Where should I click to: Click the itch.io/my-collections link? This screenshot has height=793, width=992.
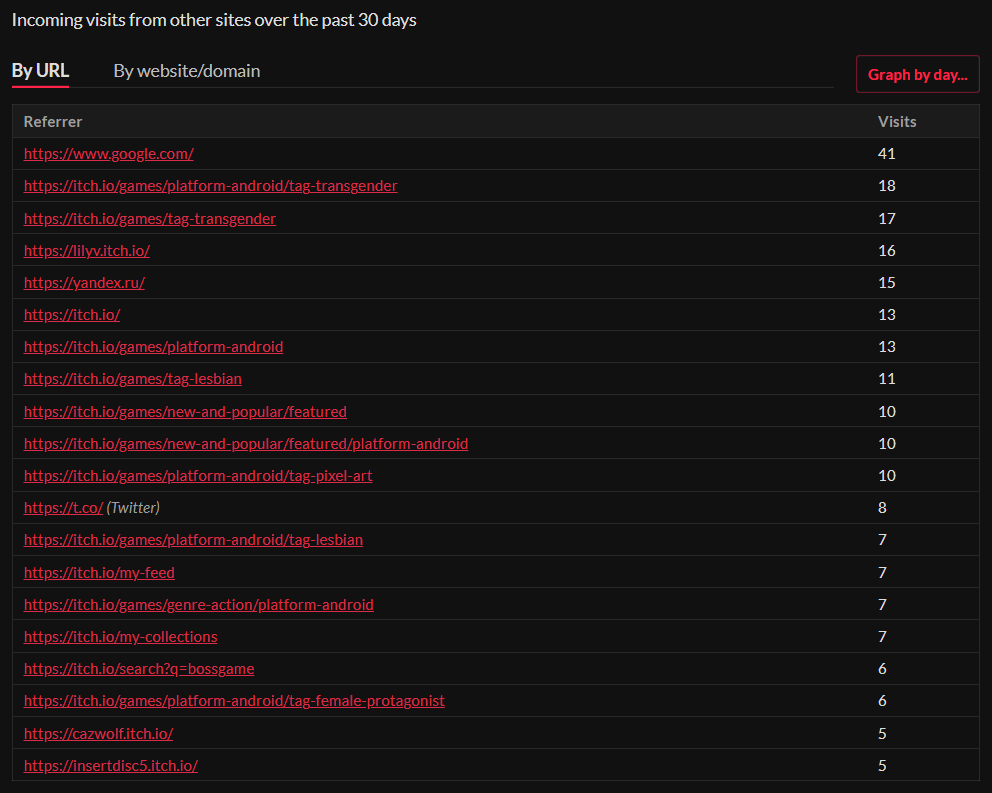[x=120, y=636]
